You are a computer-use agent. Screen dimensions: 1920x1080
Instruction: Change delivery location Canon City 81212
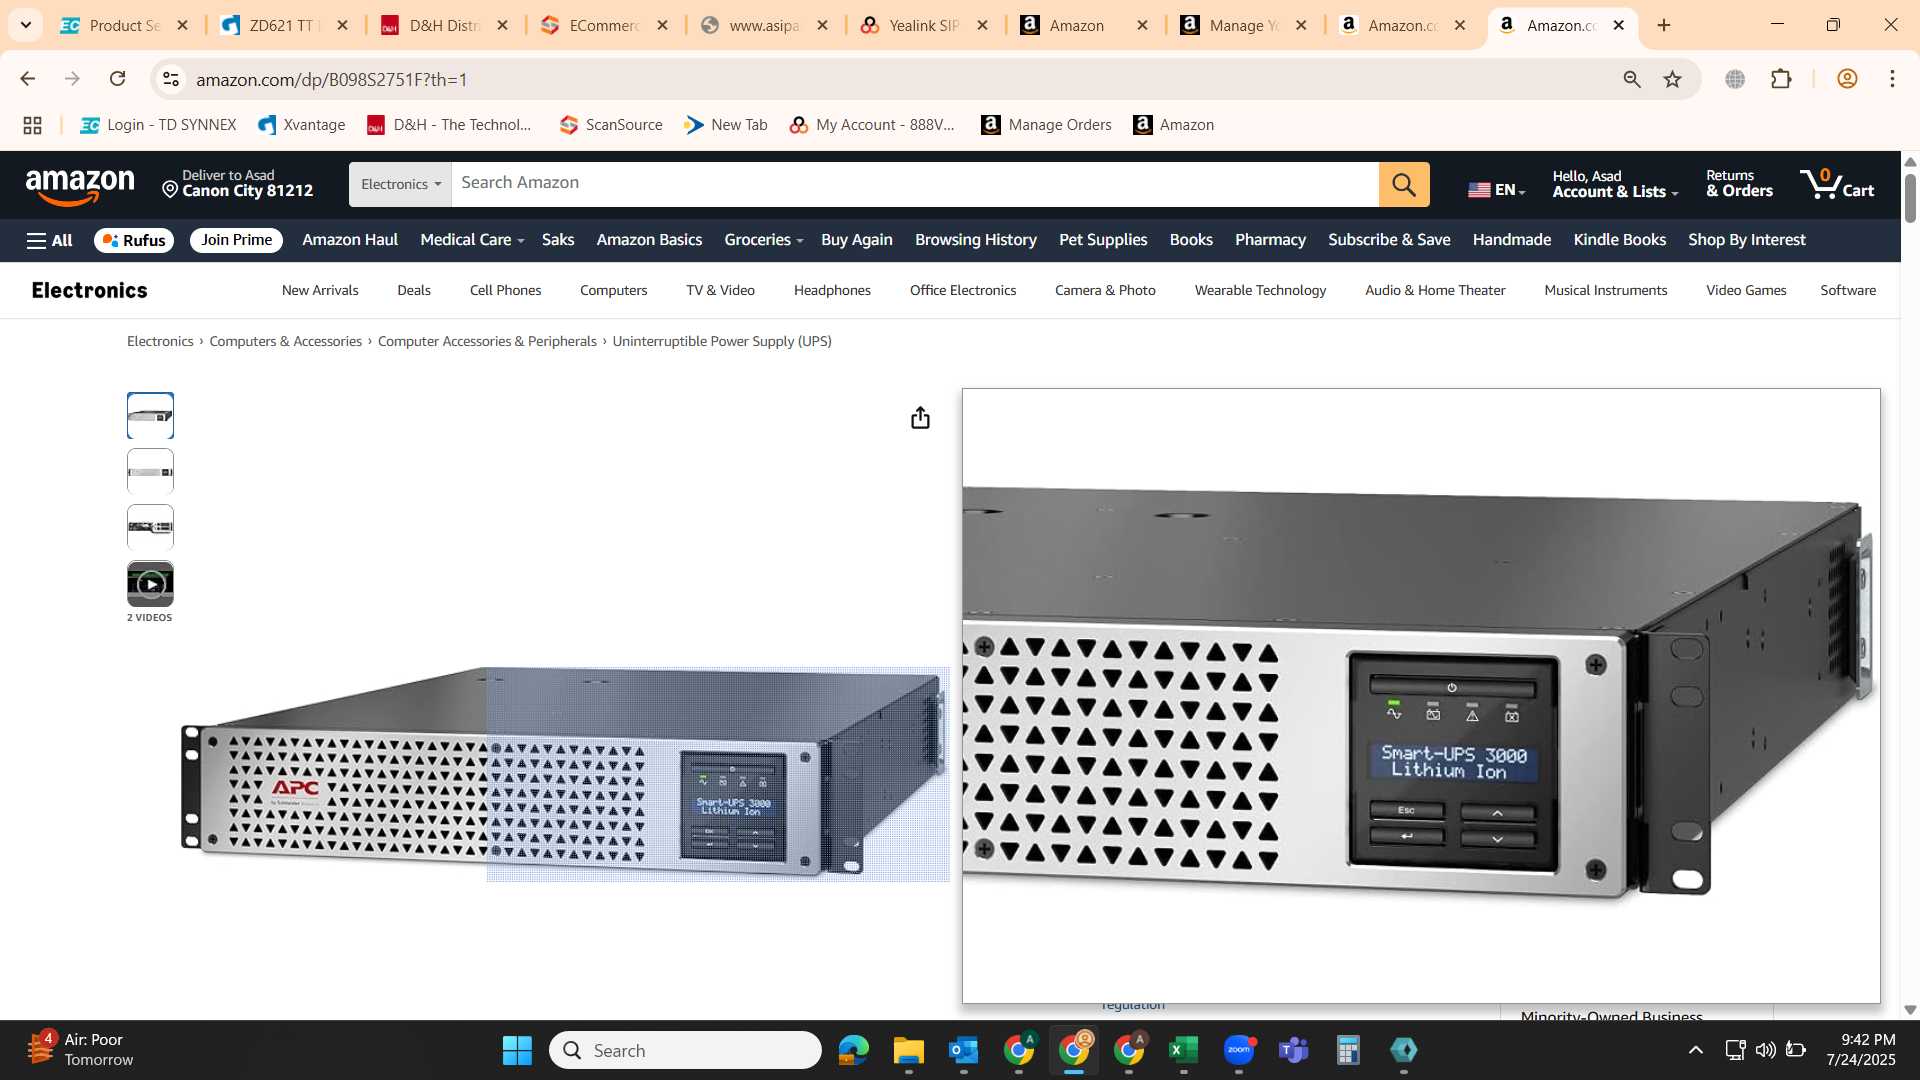(238, 184)
